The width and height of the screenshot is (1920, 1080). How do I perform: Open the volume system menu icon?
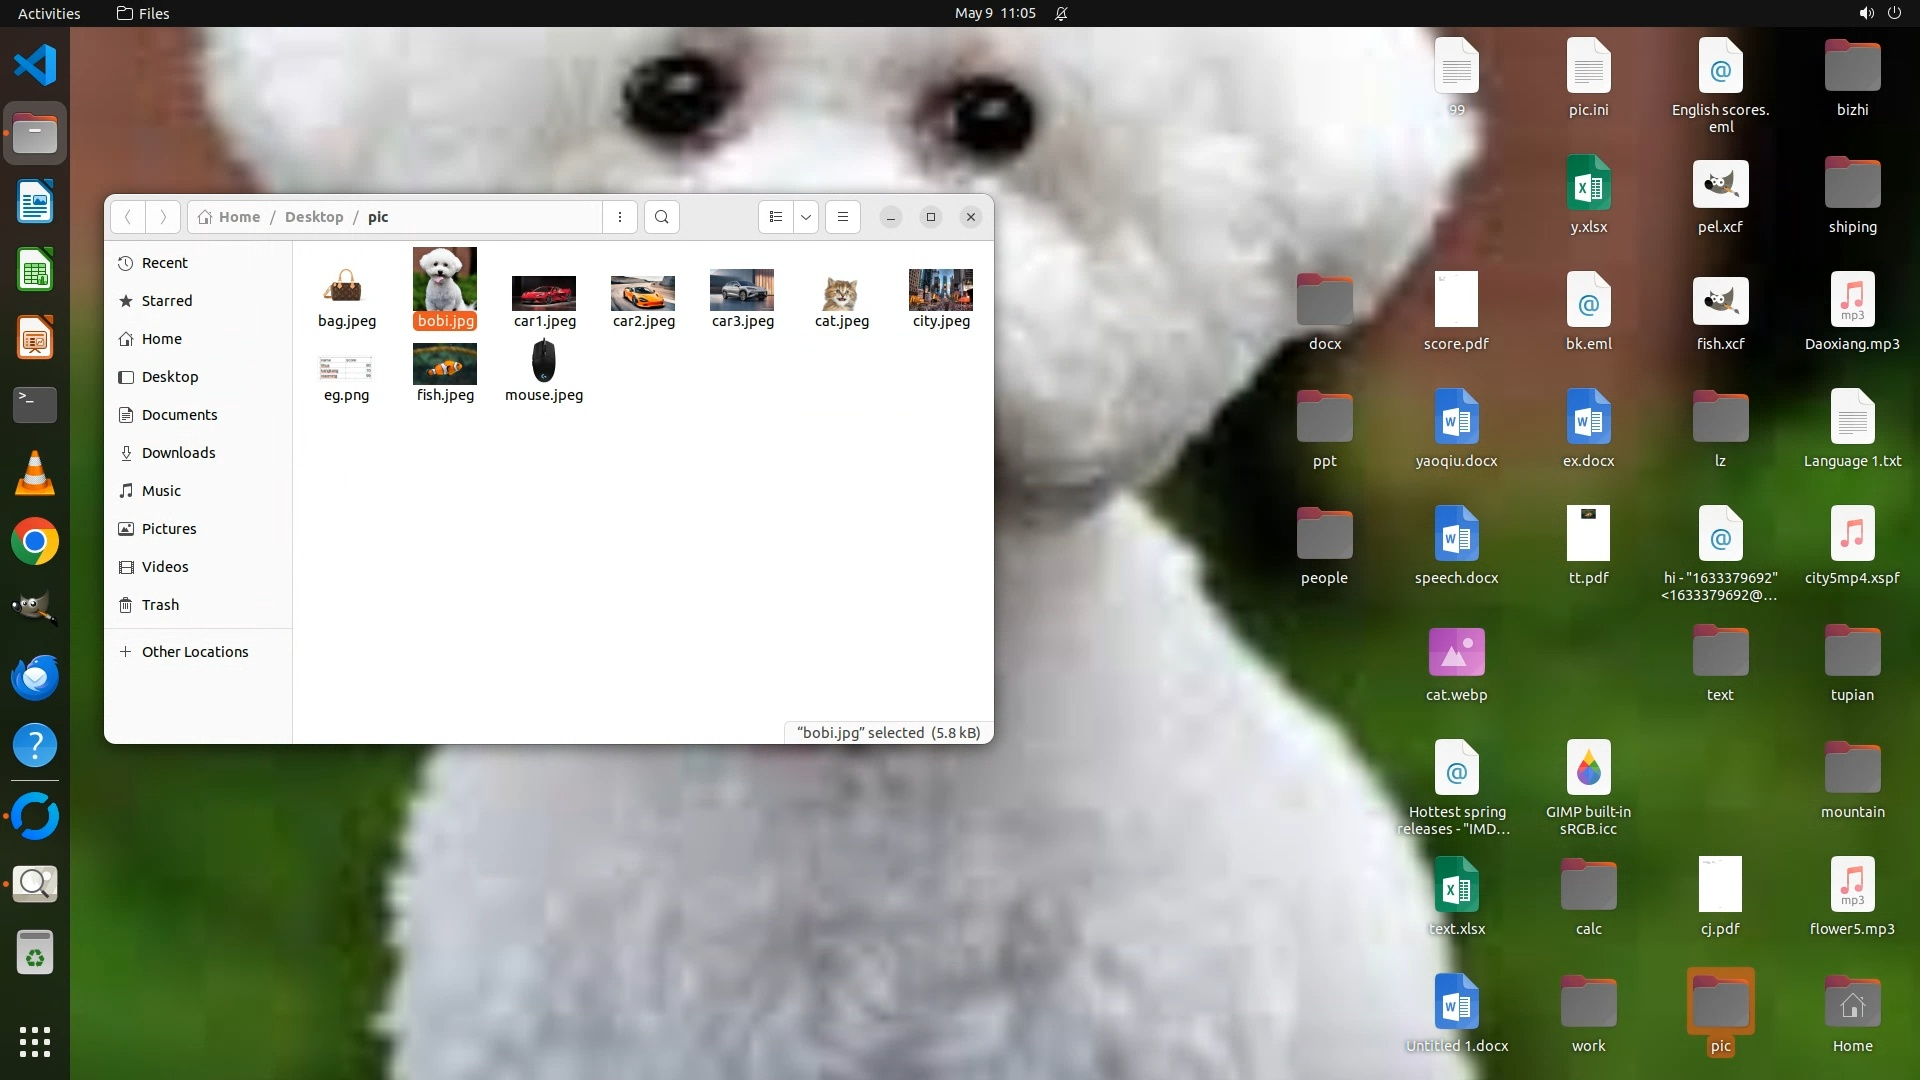tap(1866, 13)
